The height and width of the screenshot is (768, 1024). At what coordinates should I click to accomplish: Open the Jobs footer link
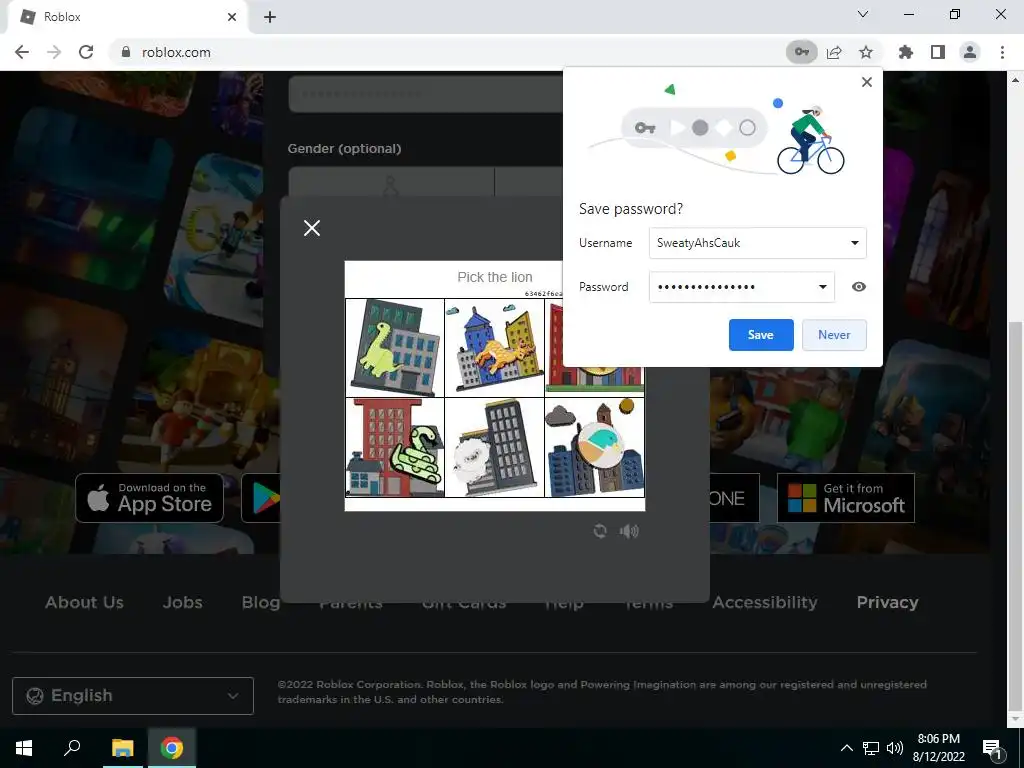(182, 602)
